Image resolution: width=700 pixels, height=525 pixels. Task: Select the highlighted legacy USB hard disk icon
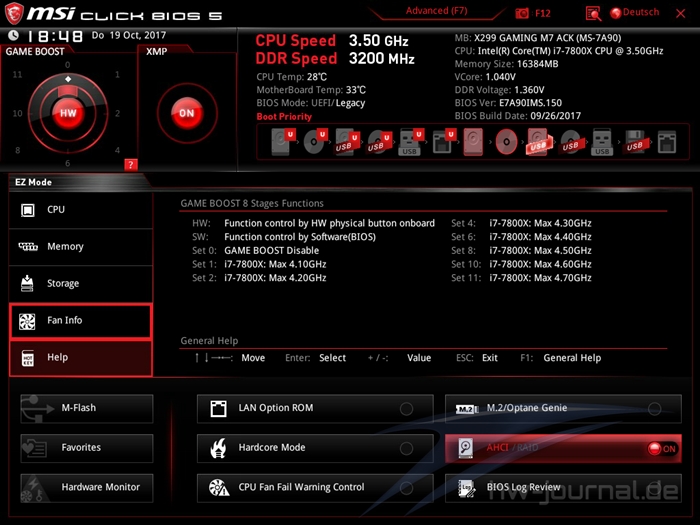pos(539,142)
